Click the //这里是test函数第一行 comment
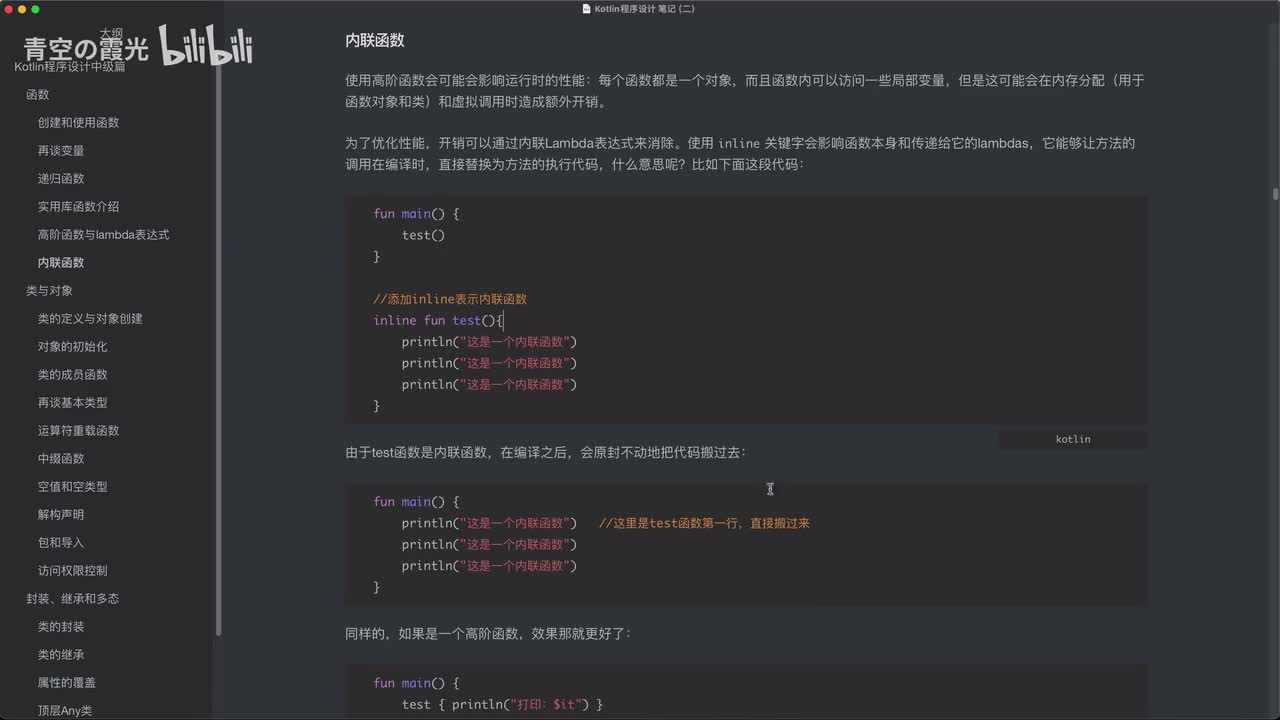The width and height of the screenshot is (1280, 720). tap(704, 523)
